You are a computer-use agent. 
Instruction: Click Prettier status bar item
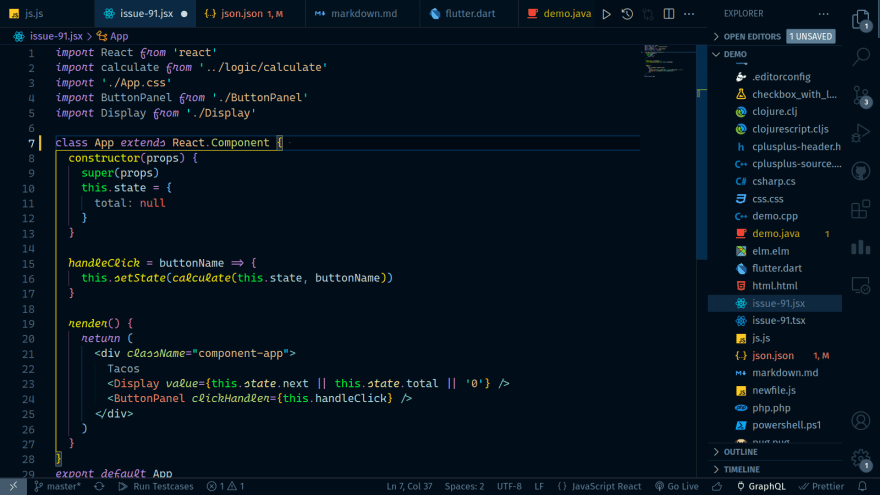click(821, 487)
